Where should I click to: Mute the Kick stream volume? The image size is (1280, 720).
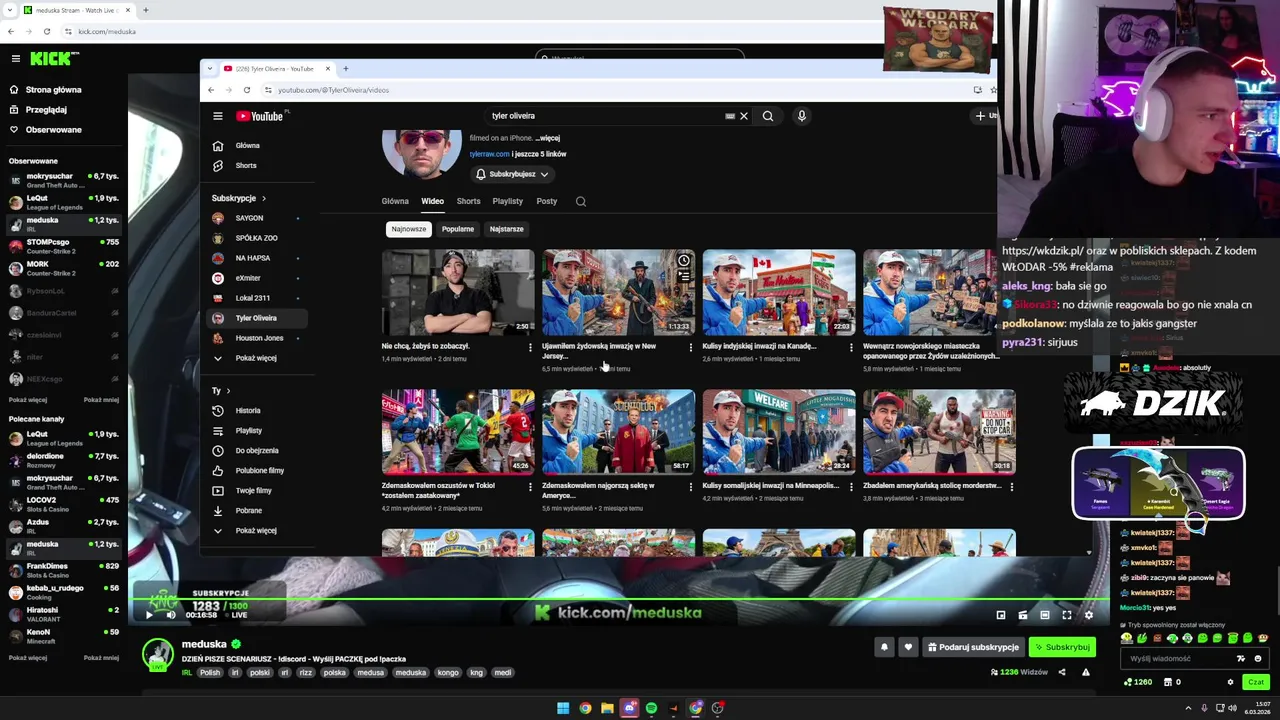pos(170,615)
